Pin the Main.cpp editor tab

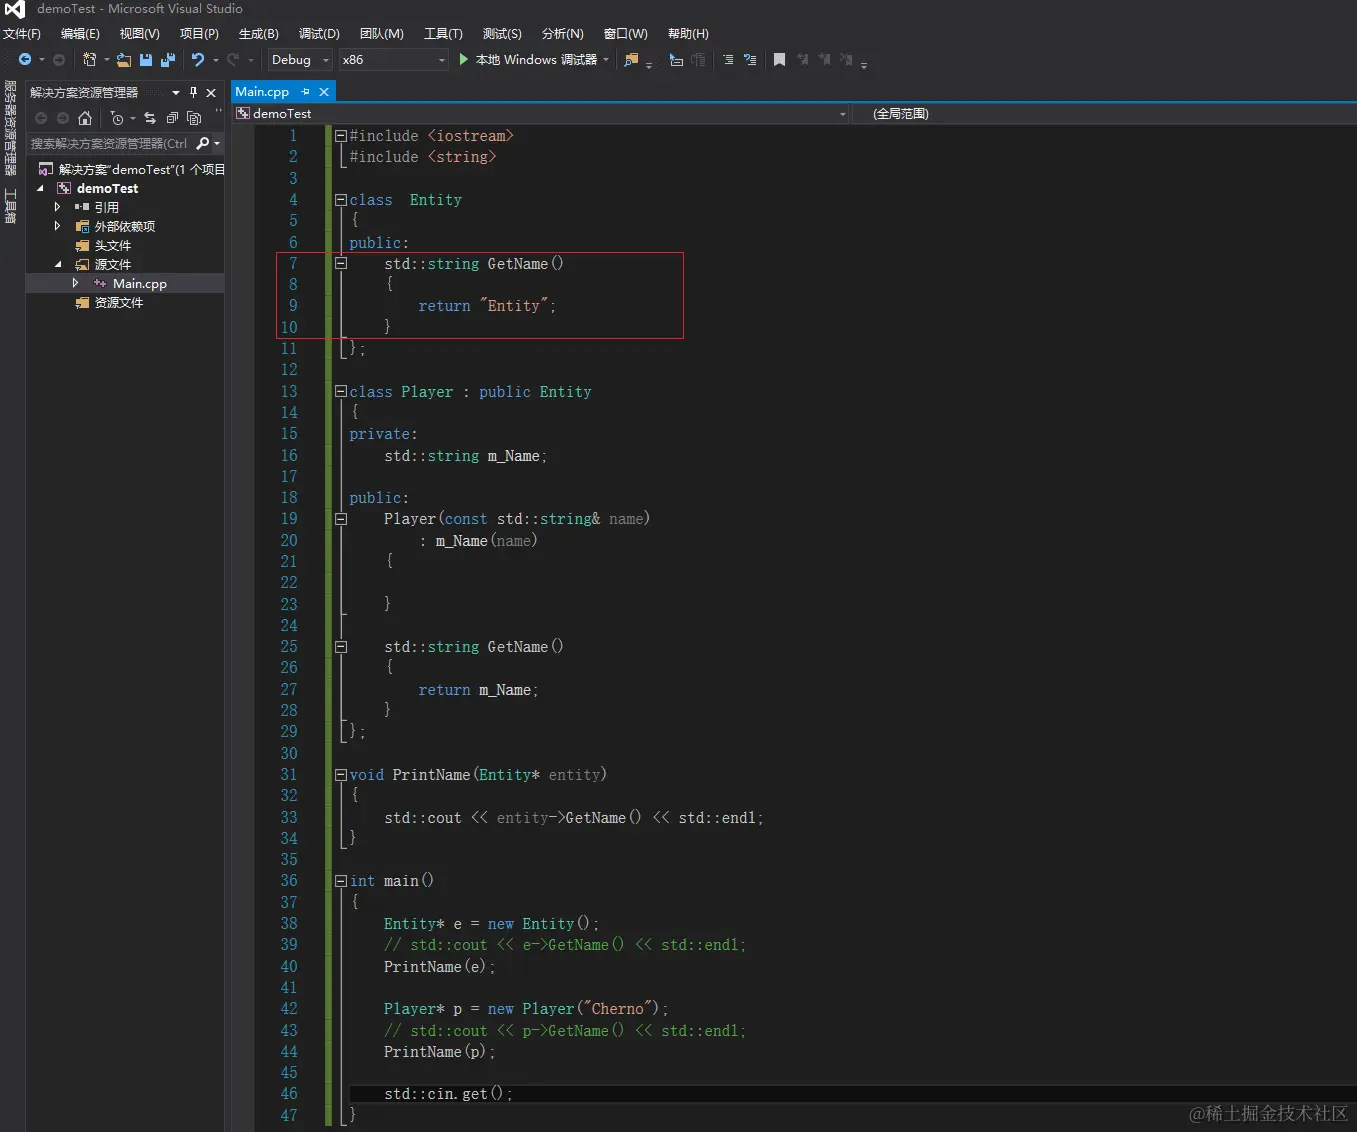tap(306, 92)
